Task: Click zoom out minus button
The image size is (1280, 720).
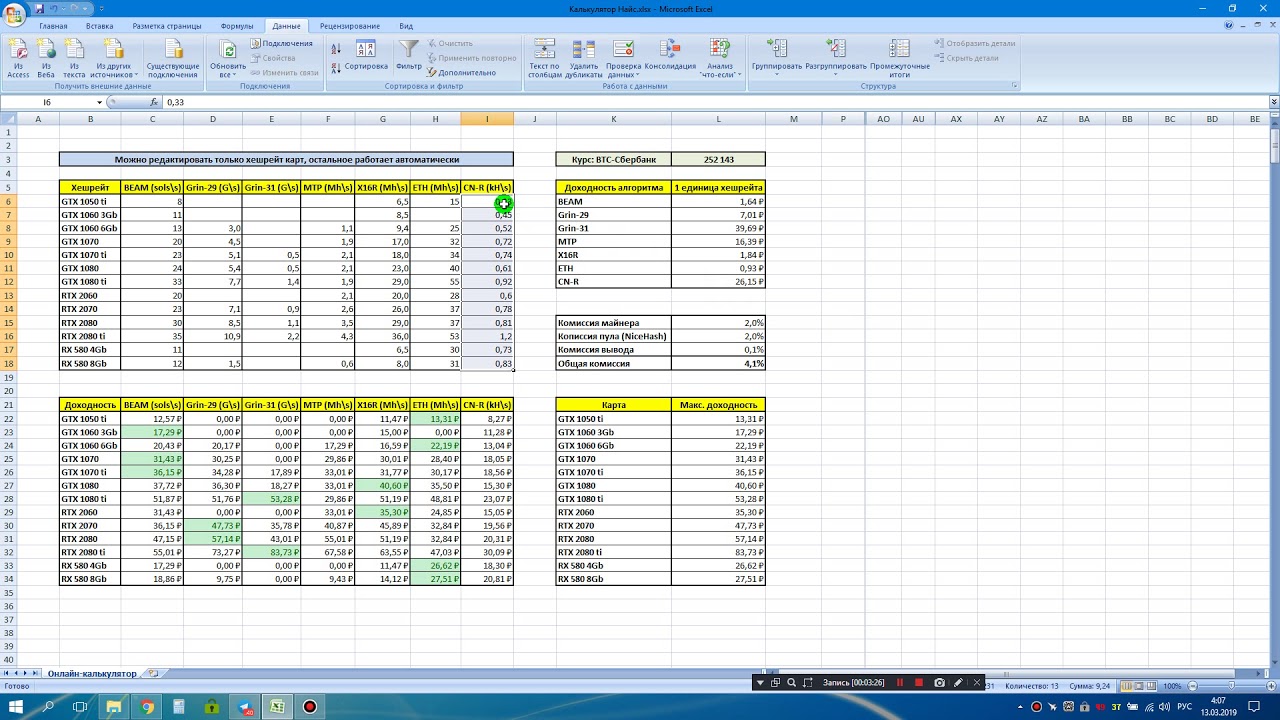Action: click(1191, 686)
